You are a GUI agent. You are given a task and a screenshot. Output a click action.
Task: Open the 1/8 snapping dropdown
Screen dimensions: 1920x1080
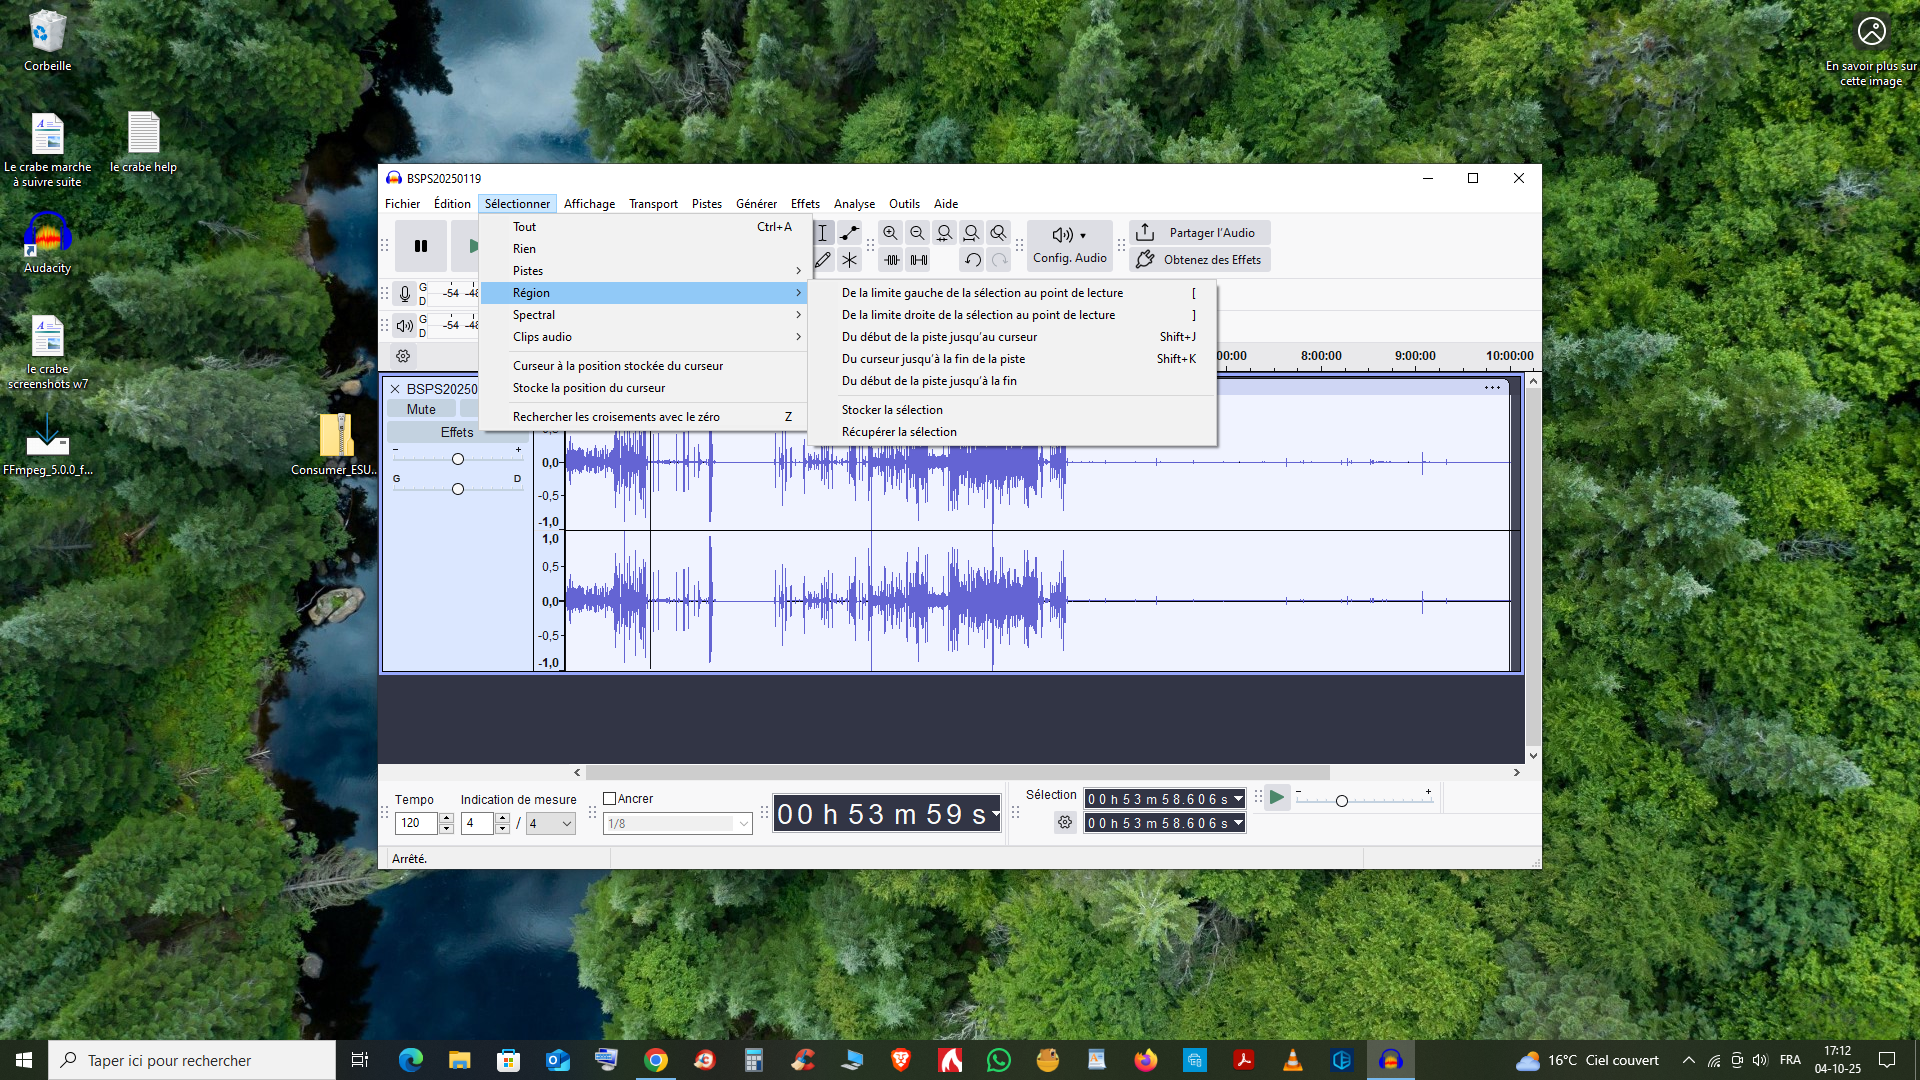click(x=743, y=824)
